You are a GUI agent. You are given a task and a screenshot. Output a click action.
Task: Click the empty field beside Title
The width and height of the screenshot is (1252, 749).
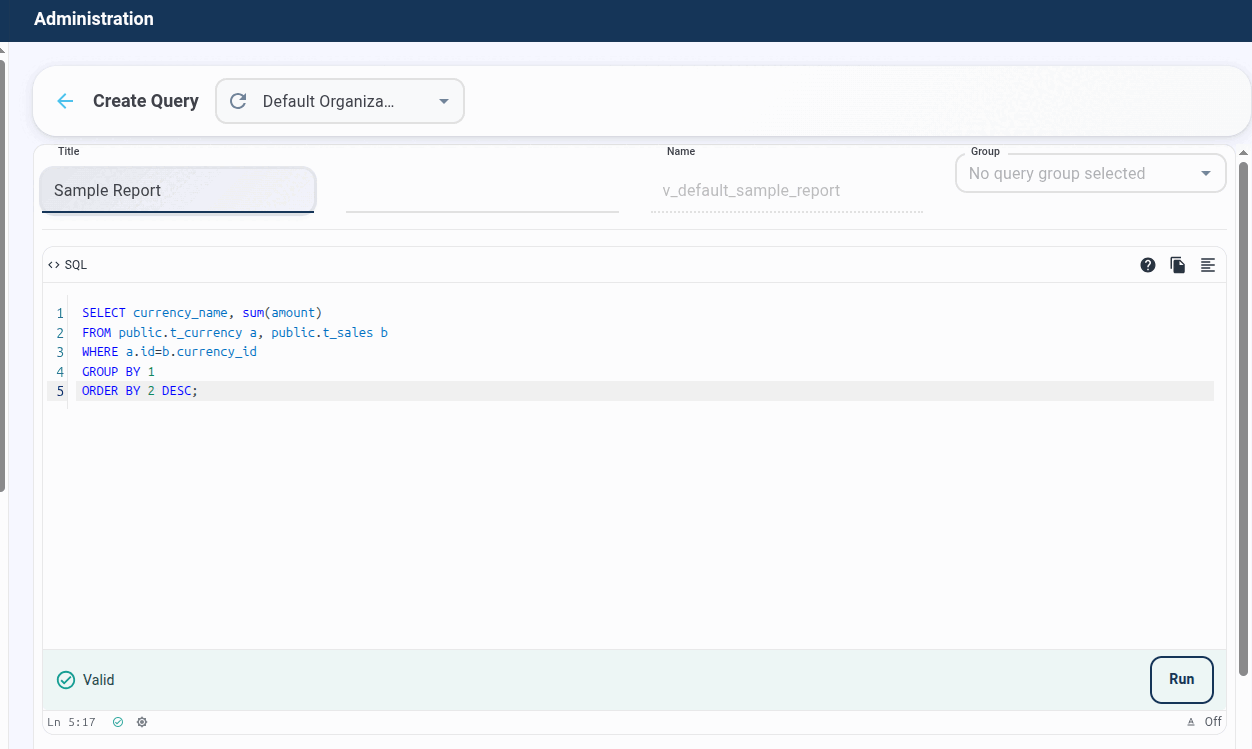(x=482, y=190)
